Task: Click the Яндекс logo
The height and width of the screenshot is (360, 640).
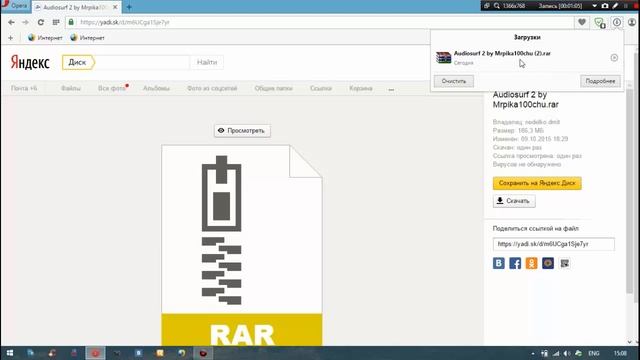Action: (30, 62)
